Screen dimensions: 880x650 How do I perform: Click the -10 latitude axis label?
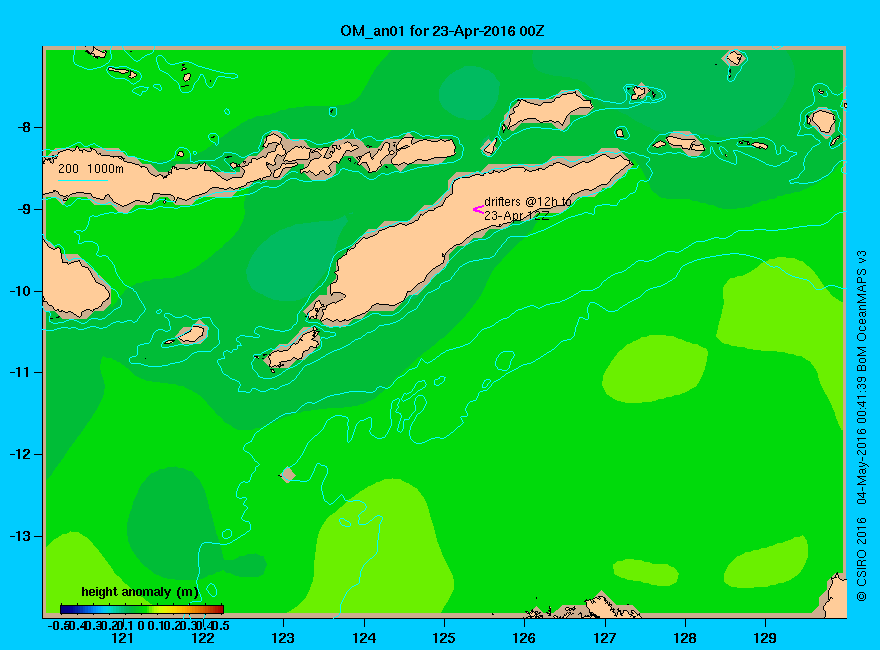(20, 291)
